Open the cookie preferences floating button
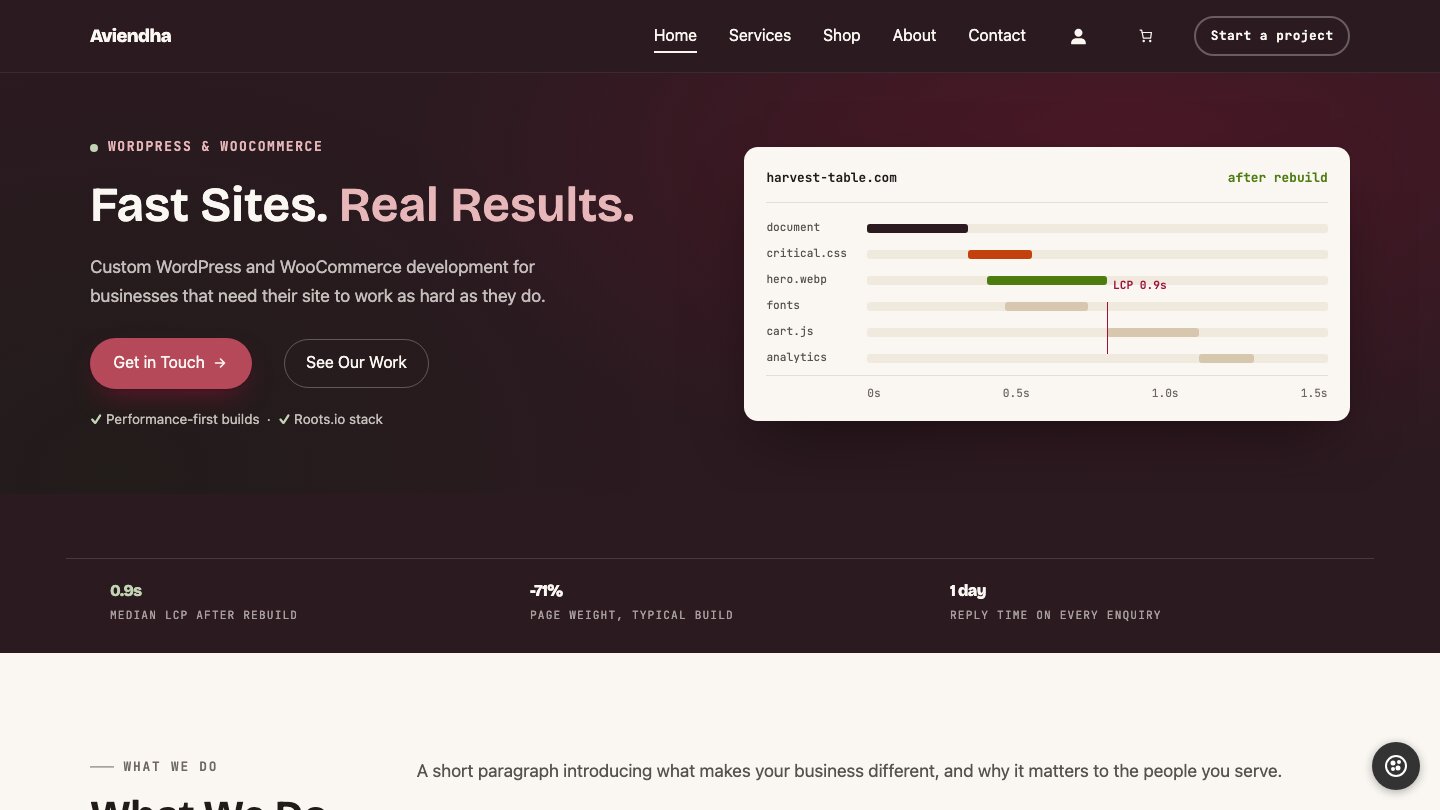This screenshot has height=810, width=1440. coord(1396,766)
